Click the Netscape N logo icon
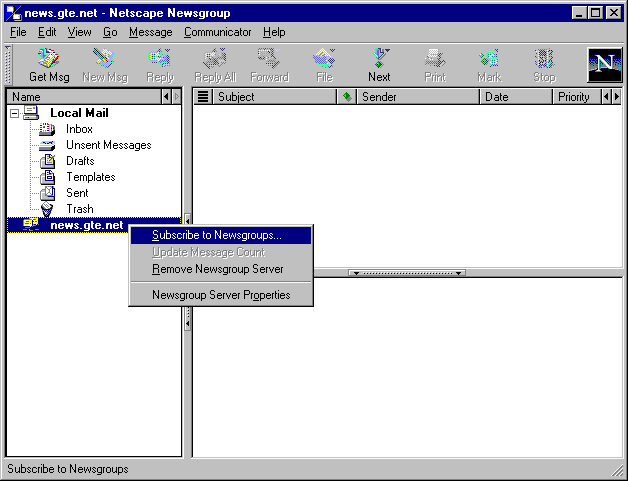This screenshot has width=628, height=481. 603,65
